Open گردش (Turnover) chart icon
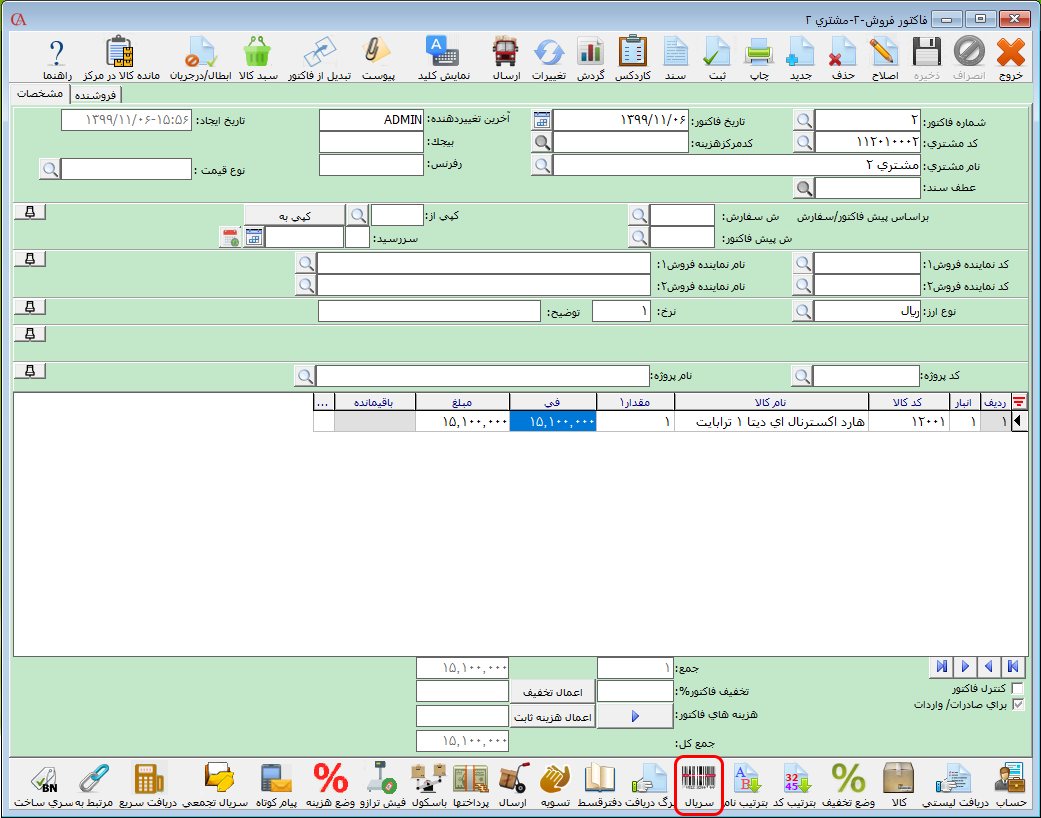Image resolution: width=1041 pixels, height=818 pixels. (589, 58)
